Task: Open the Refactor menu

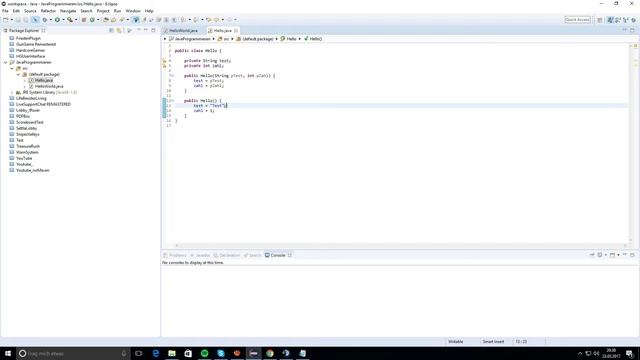Action: (48, 11)
